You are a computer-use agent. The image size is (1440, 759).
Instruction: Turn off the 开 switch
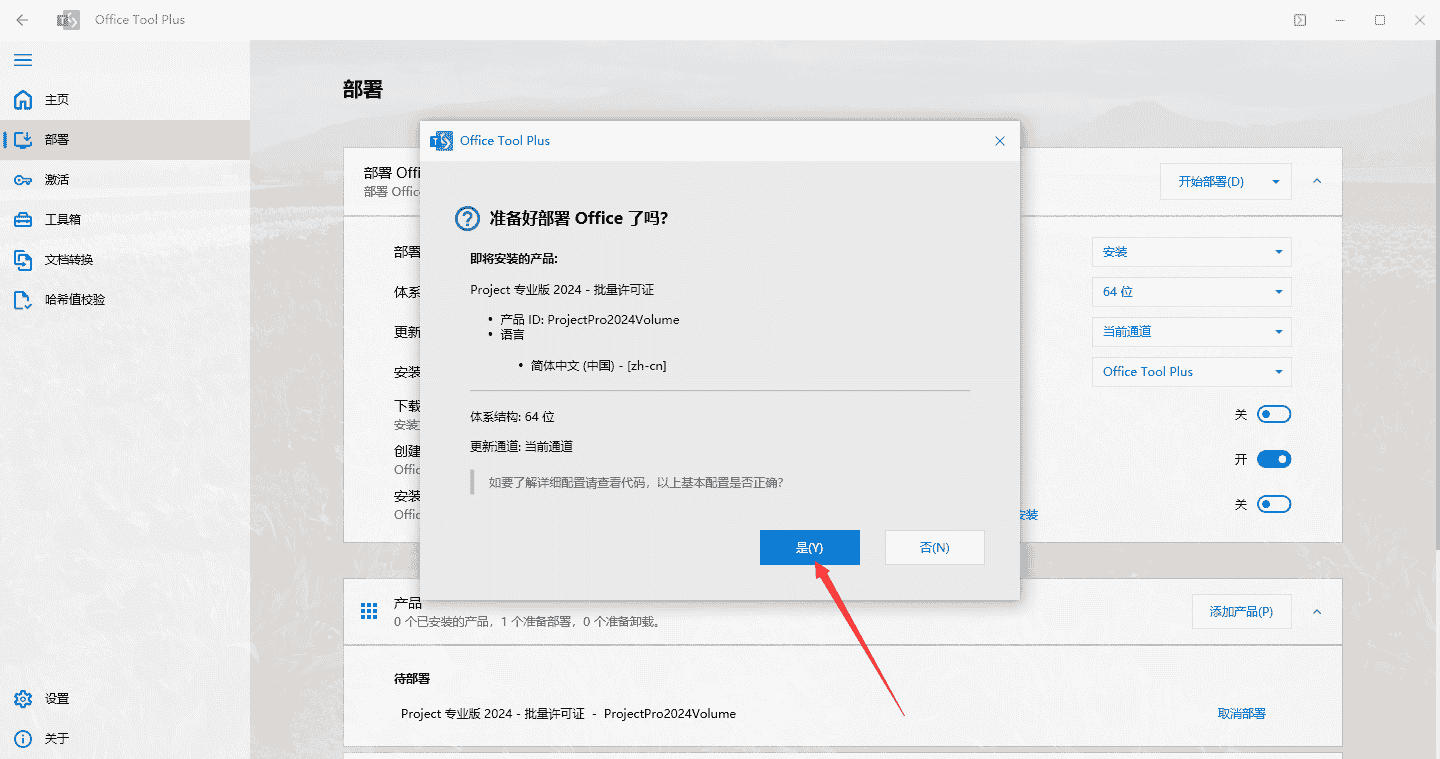pyautogui.click(x=1274, y=459)
